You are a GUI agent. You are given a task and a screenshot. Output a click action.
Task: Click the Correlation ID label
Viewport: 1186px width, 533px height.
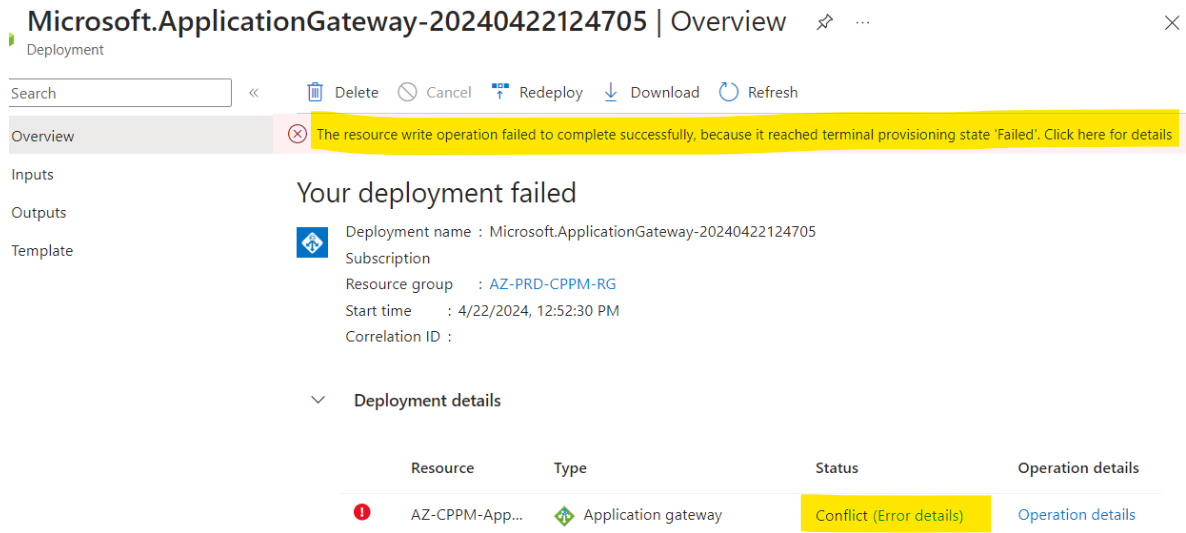[x=393, y=336]
